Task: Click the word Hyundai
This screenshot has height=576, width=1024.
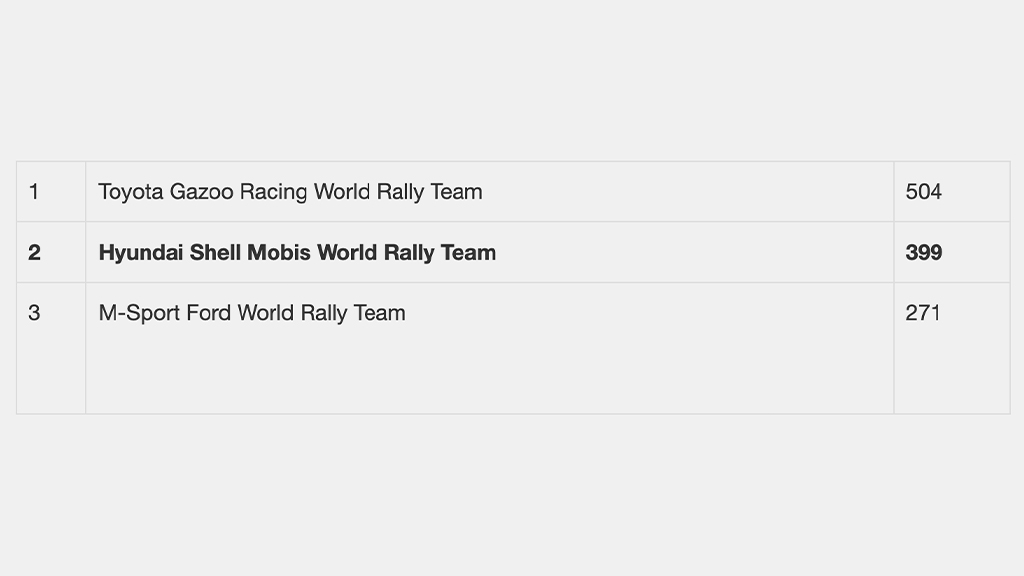Action: pos(140,253)
